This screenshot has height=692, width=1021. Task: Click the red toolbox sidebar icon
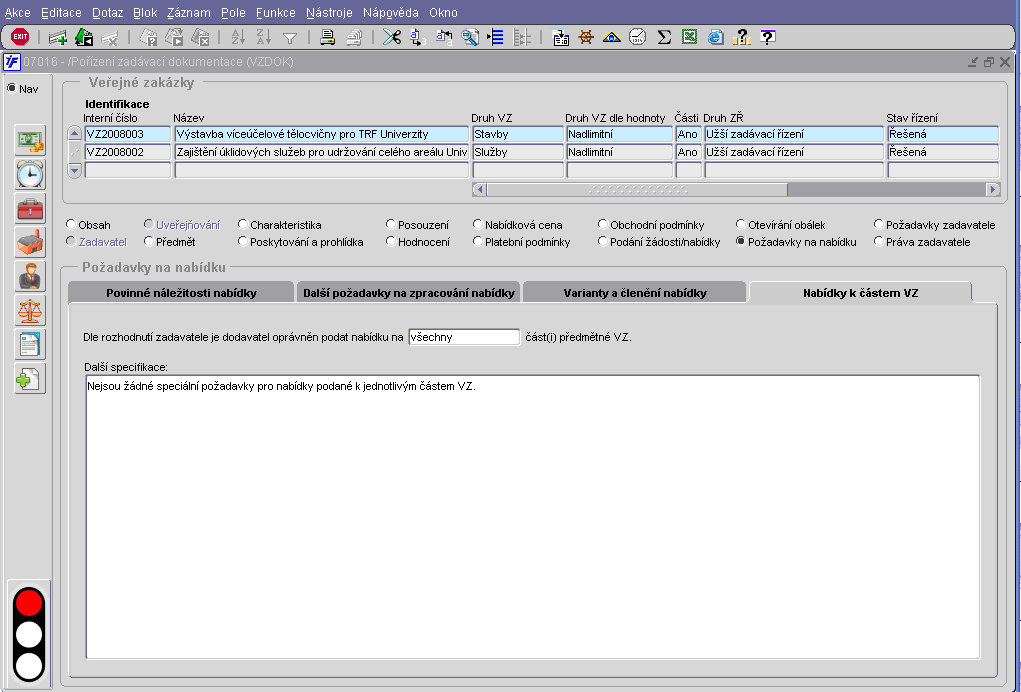pyautogui.click(x=30, y=208)
